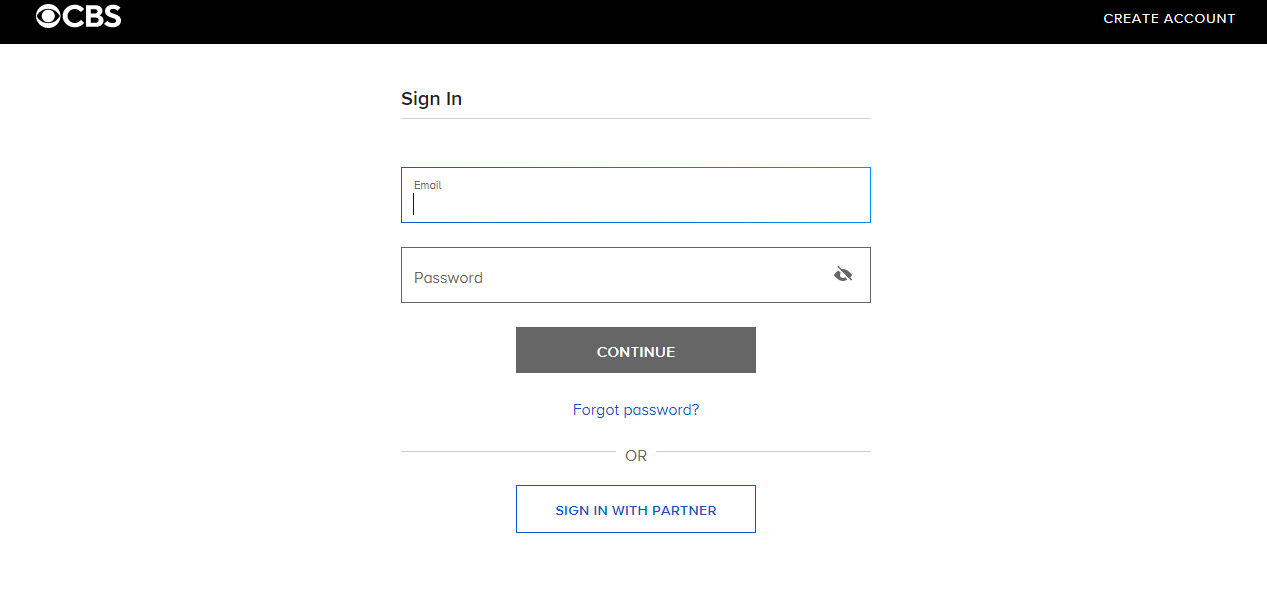Image resolution: width=1267 pixels, height=601 pixels.
Task: Select the small Email floating label
Action: pyautogui.click(x=428, y=185)
